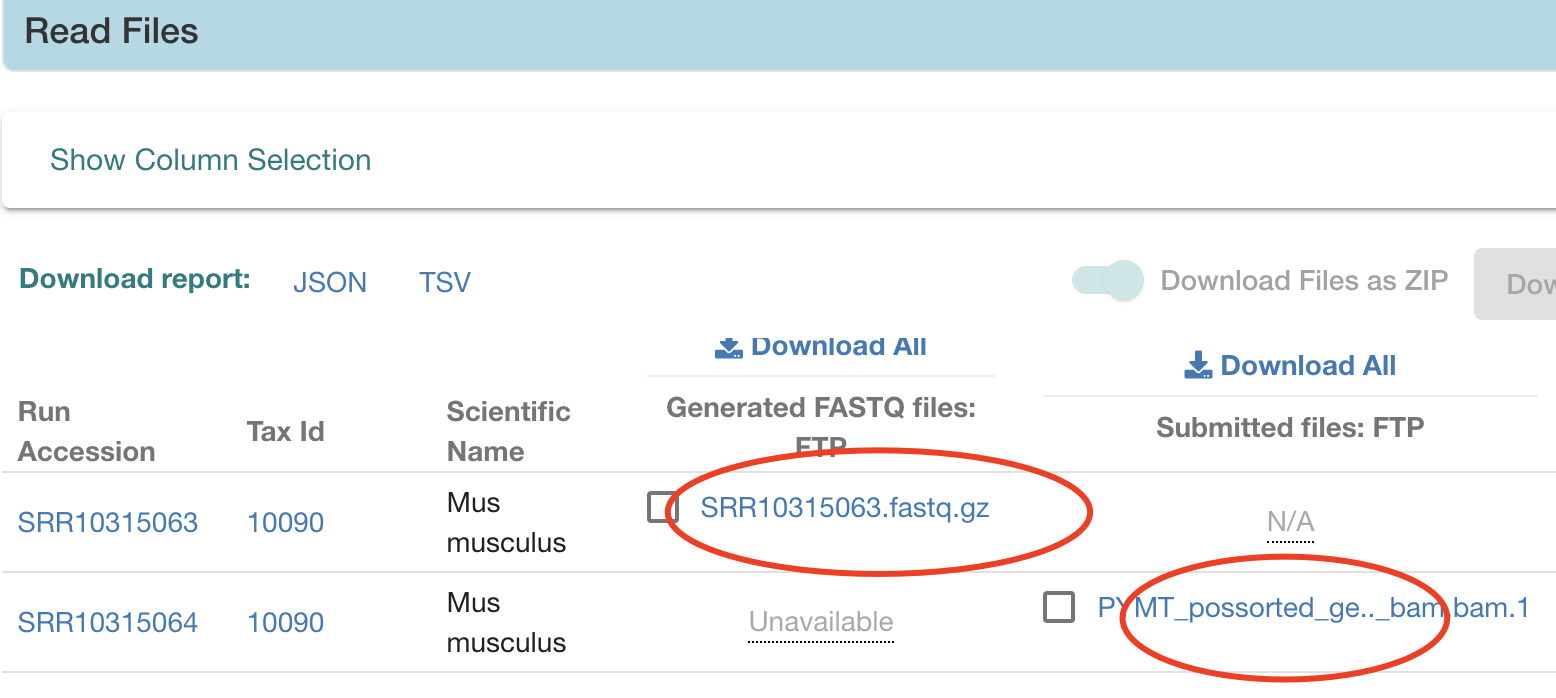This screenshot has width=1556, height=698.
Task: Click Download All icon above Submitted files
Action: [x=1198, y=366]
